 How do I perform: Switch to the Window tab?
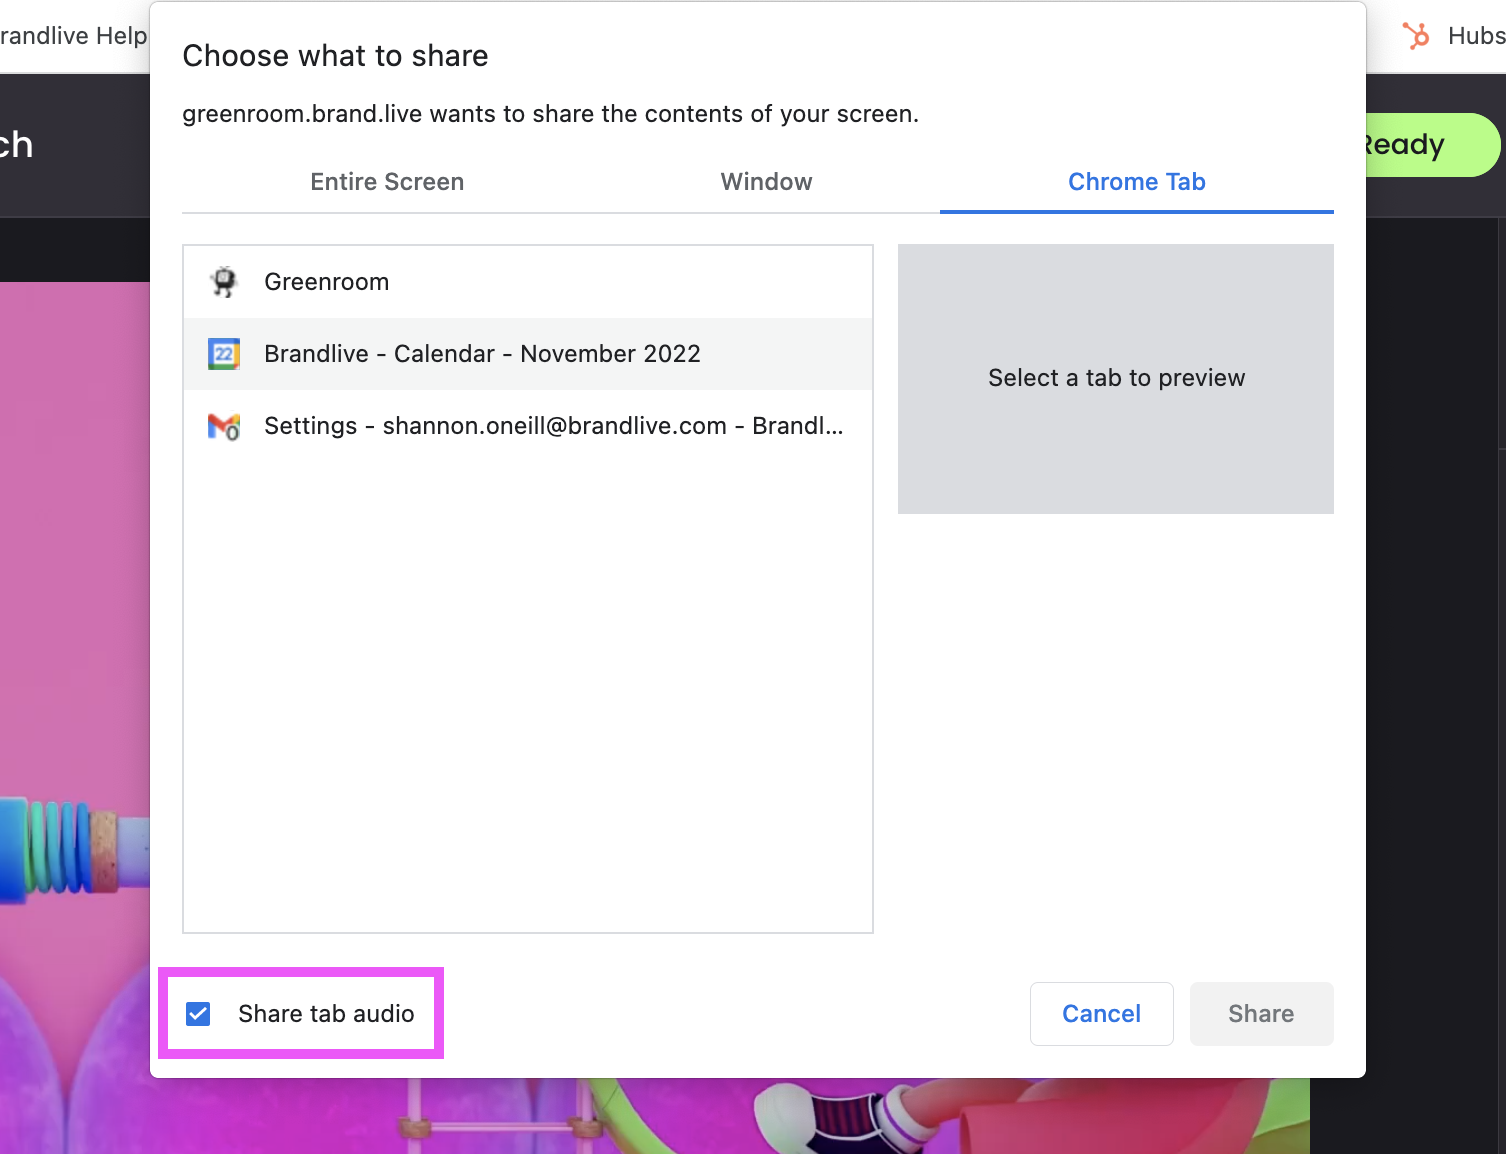click(x=766, y=182)
